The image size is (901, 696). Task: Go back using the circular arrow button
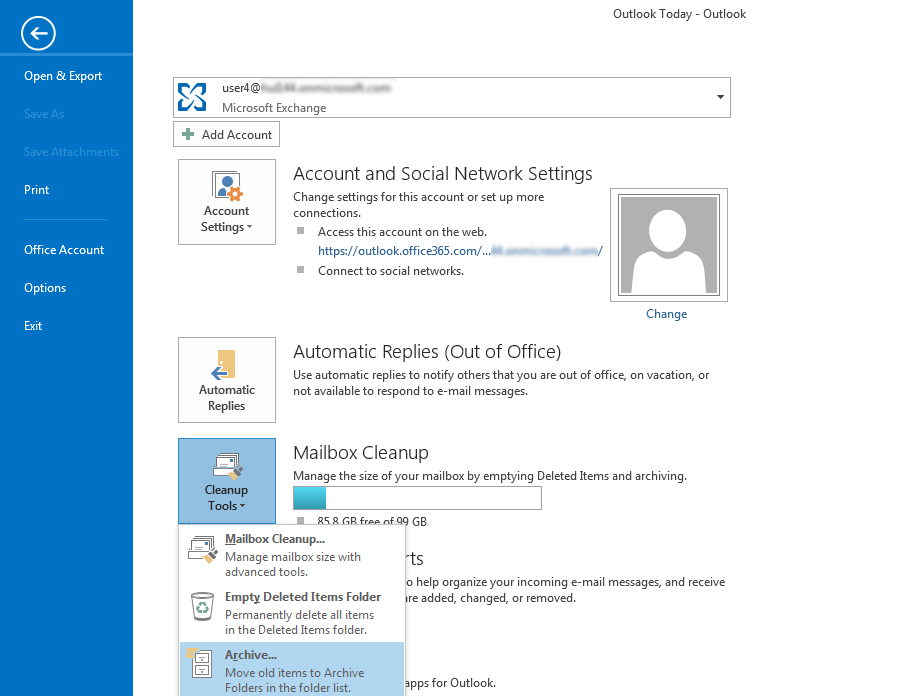coord(38,33)
